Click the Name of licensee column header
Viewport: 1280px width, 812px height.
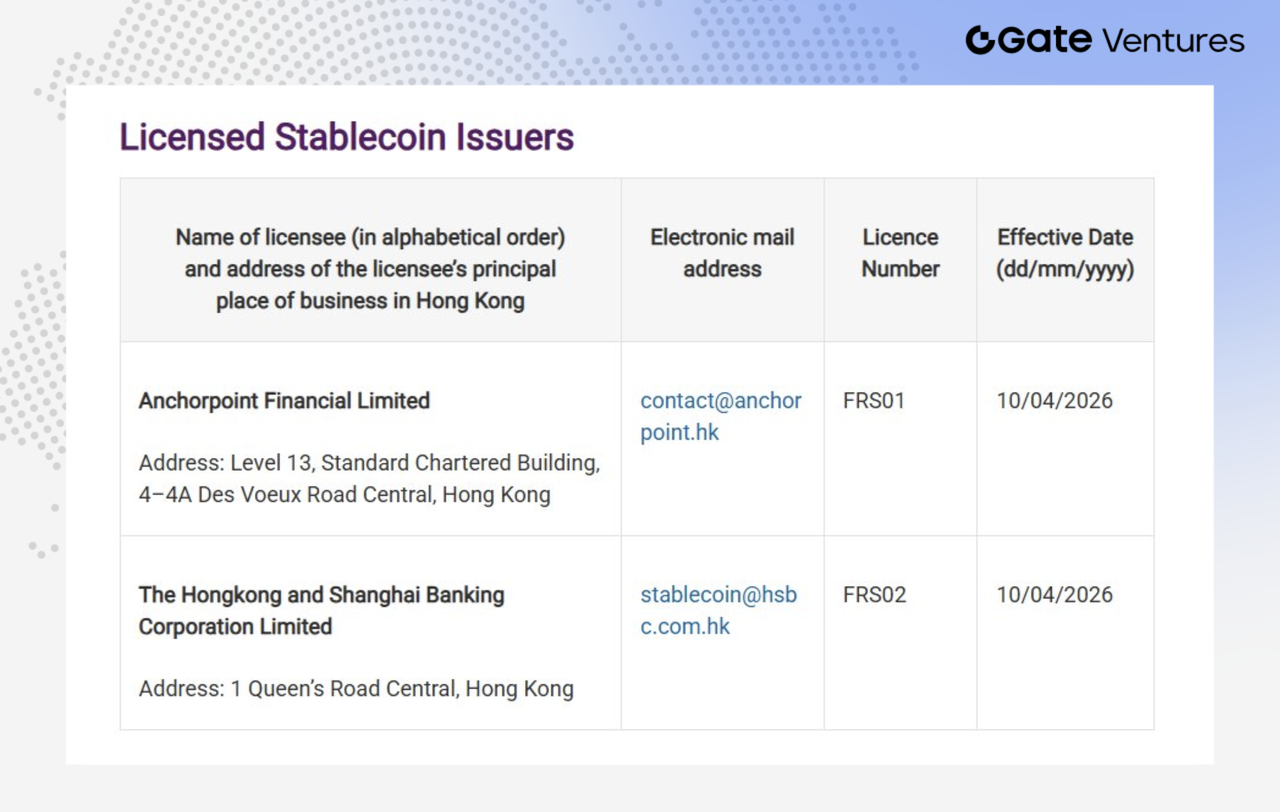pos(370,268)
